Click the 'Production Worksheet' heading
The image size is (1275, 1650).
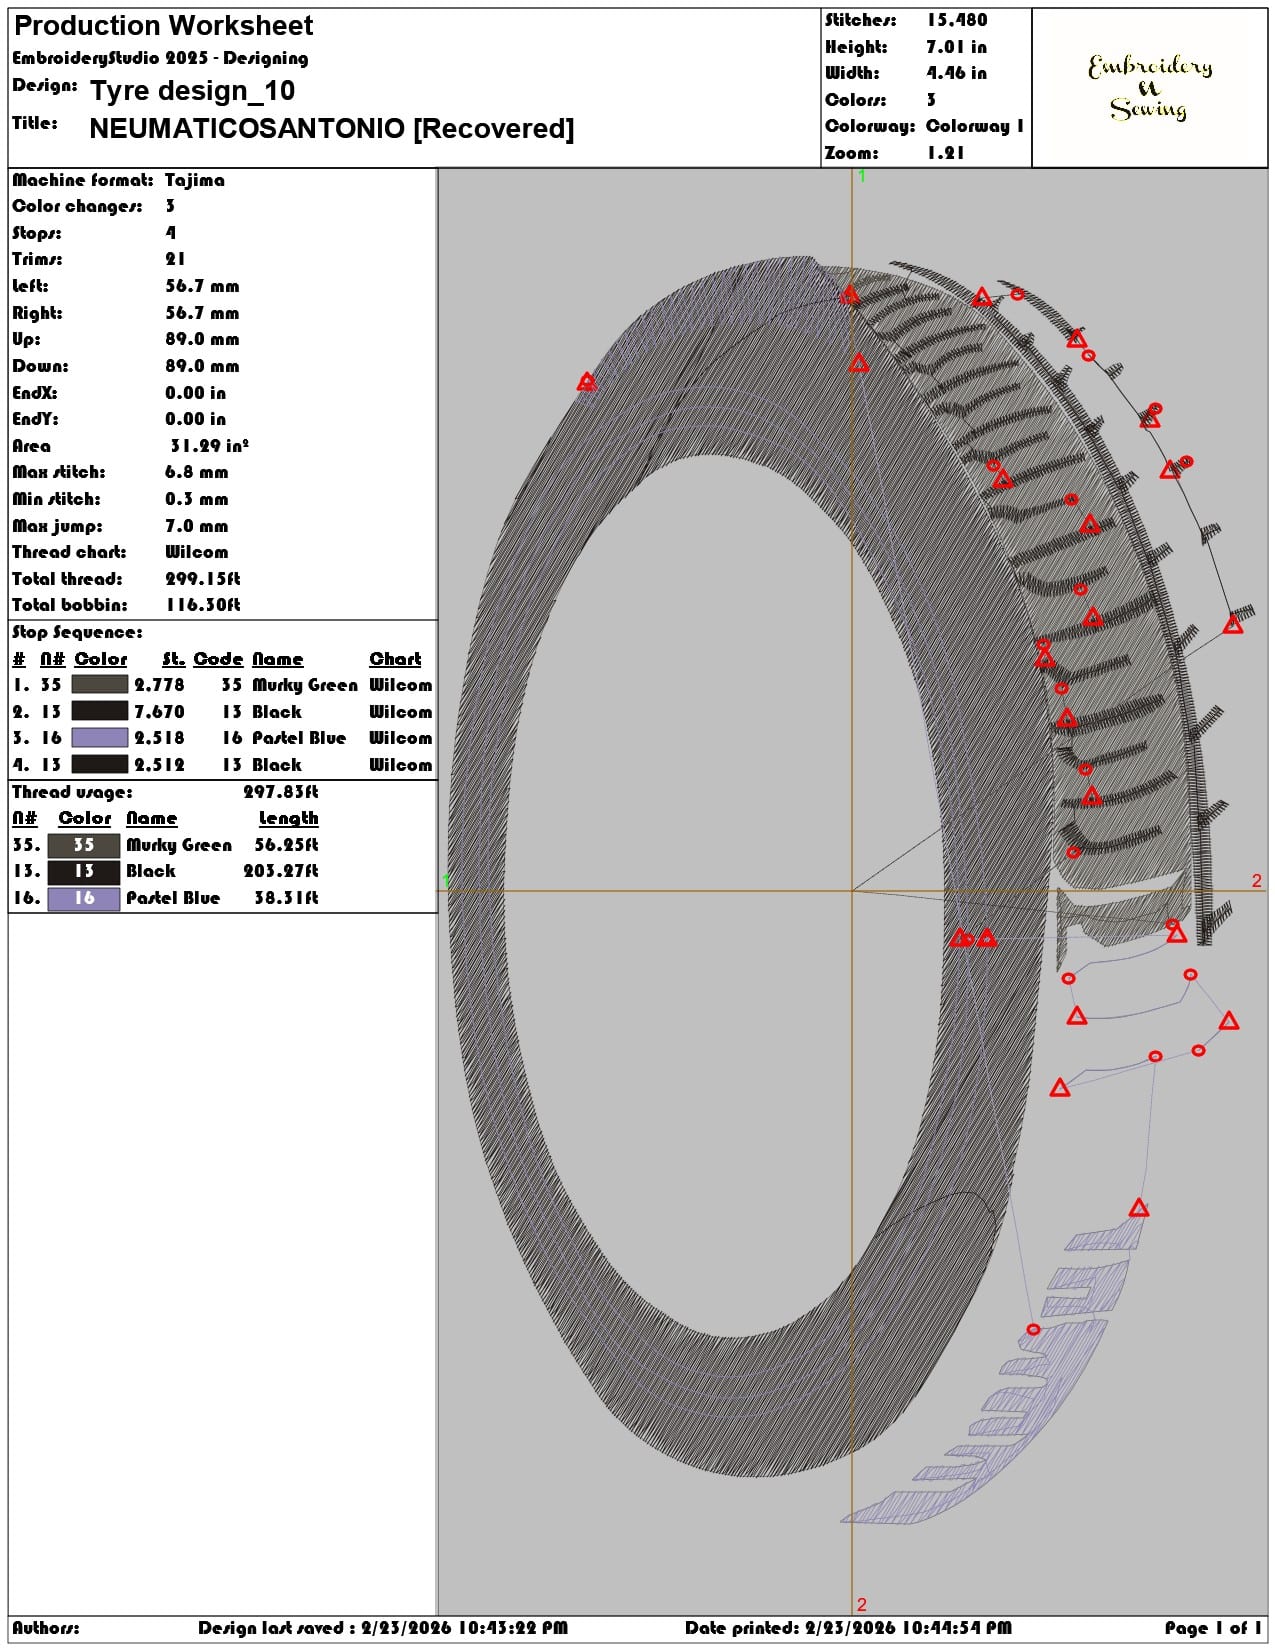point(164,26)
